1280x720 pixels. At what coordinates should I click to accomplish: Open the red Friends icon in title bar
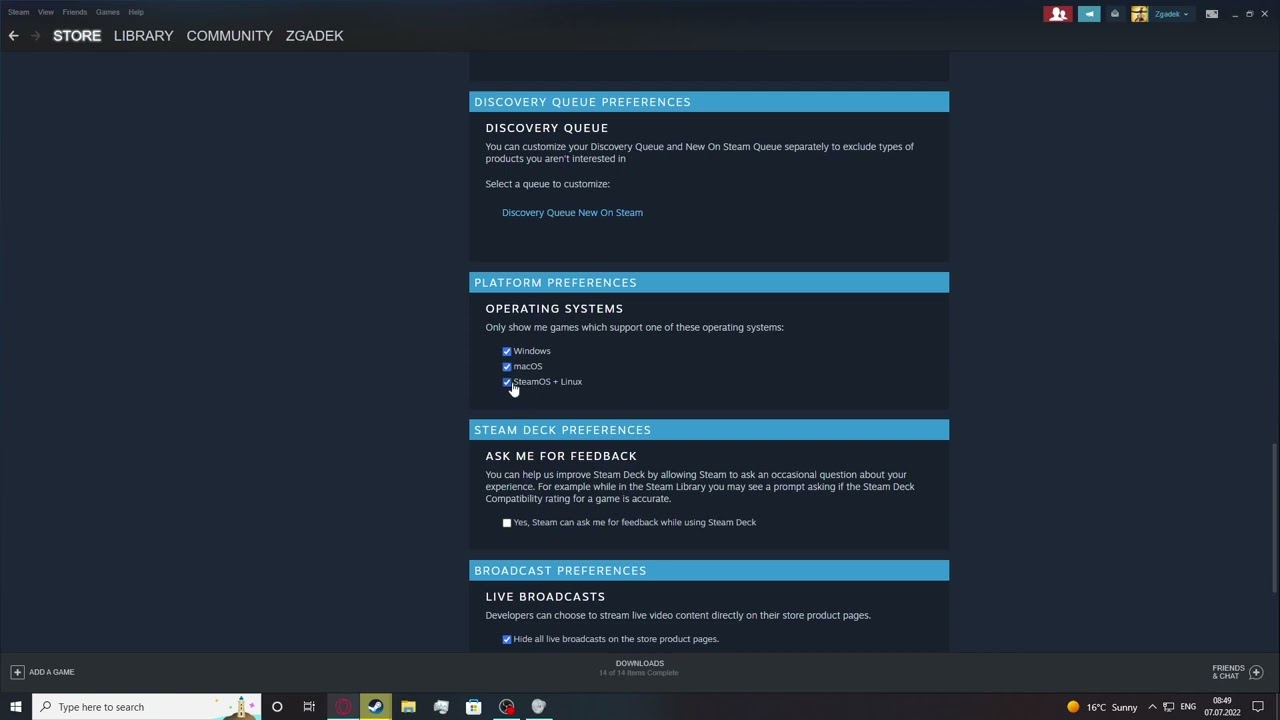click(x=1058, y=14)
